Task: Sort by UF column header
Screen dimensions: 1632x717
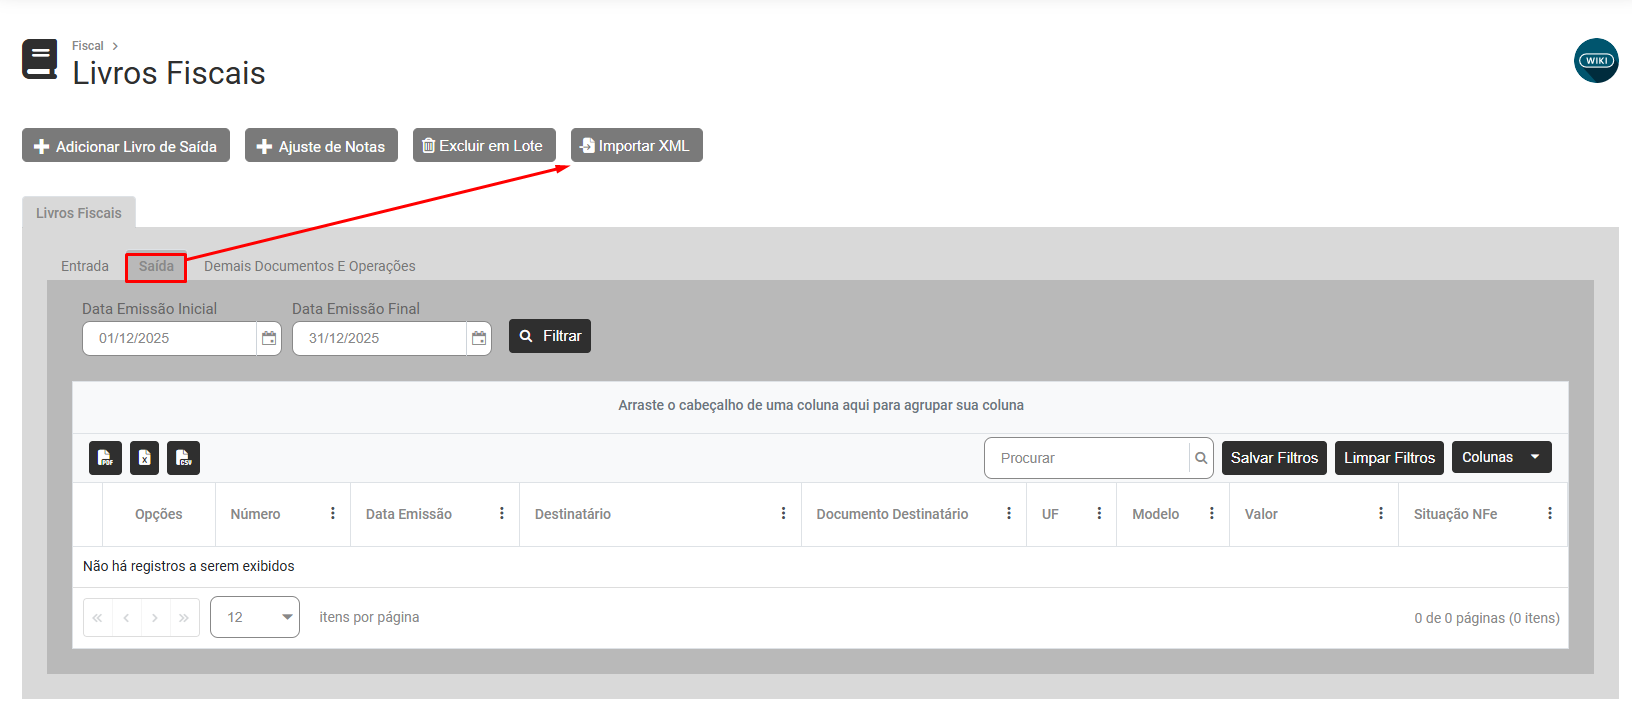Action: [x=1050, y=514]
